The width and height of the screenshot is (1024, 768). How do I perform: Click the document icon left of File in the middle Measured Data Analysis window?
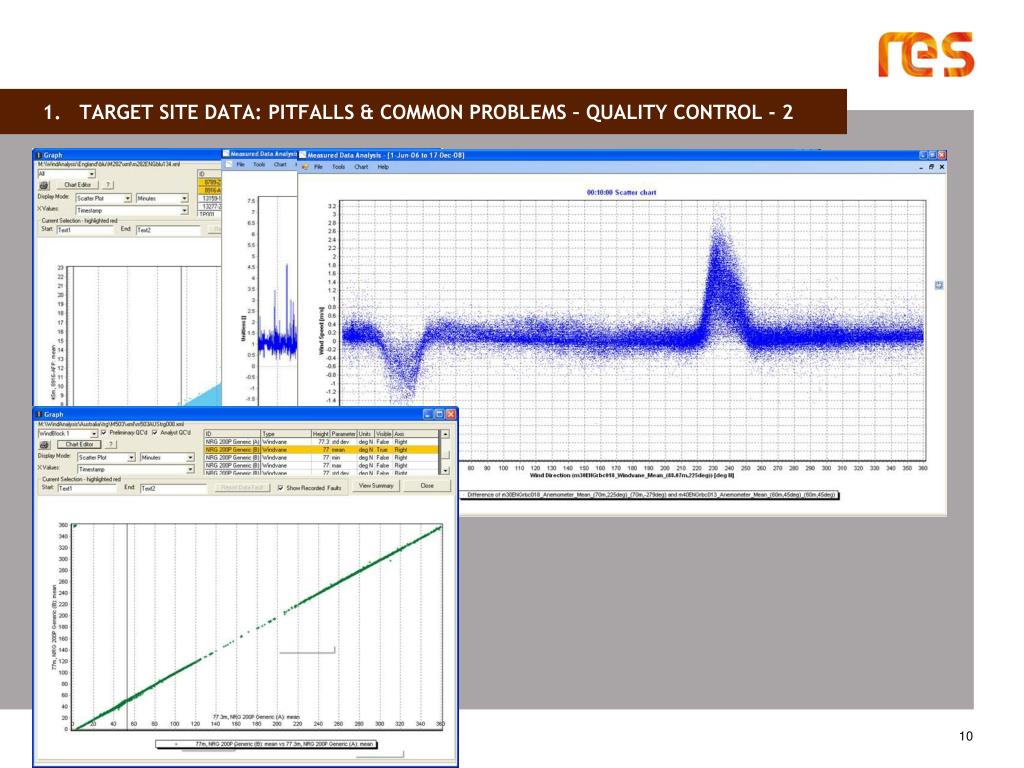[x=229, y=165]
